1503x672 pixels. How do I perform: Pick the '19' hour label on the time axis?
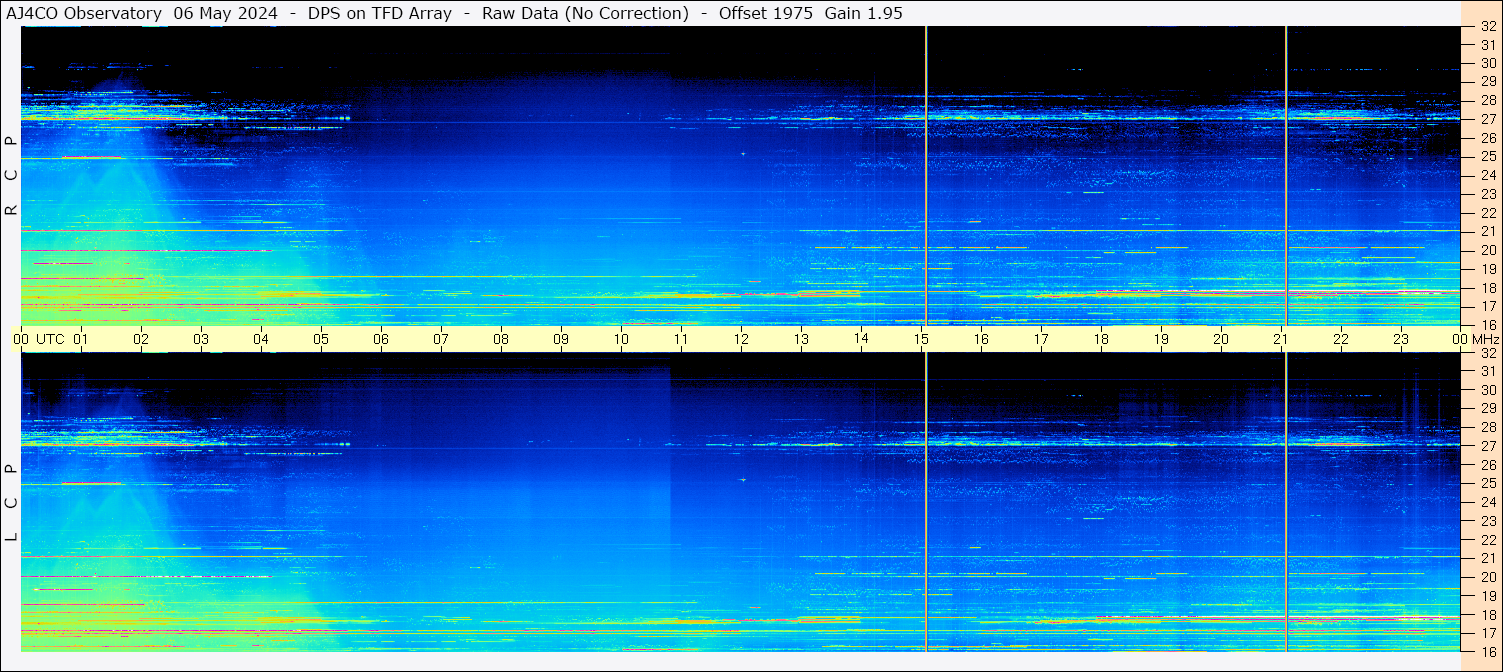pyautogui.click(x=1161, y=339)
